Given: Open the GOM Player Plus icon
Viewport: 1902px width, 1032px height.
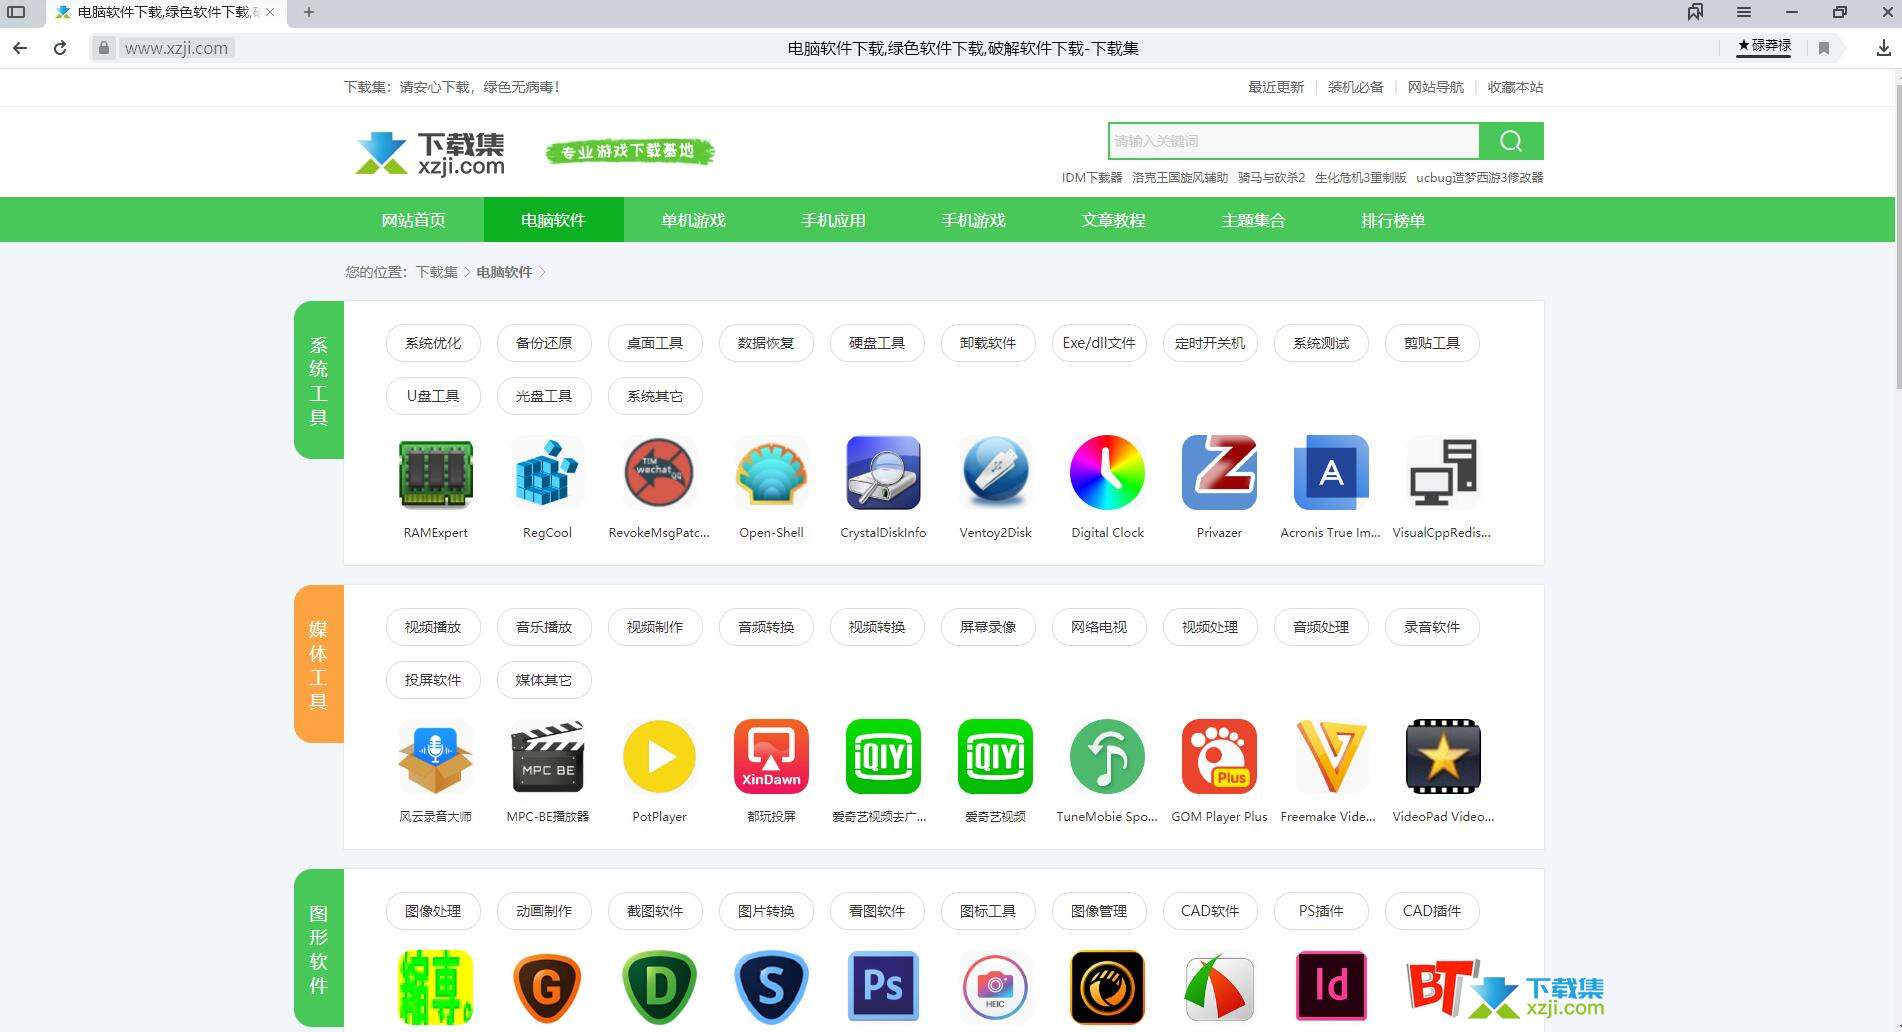Looking at the screenshot, I should point(1219,757).
